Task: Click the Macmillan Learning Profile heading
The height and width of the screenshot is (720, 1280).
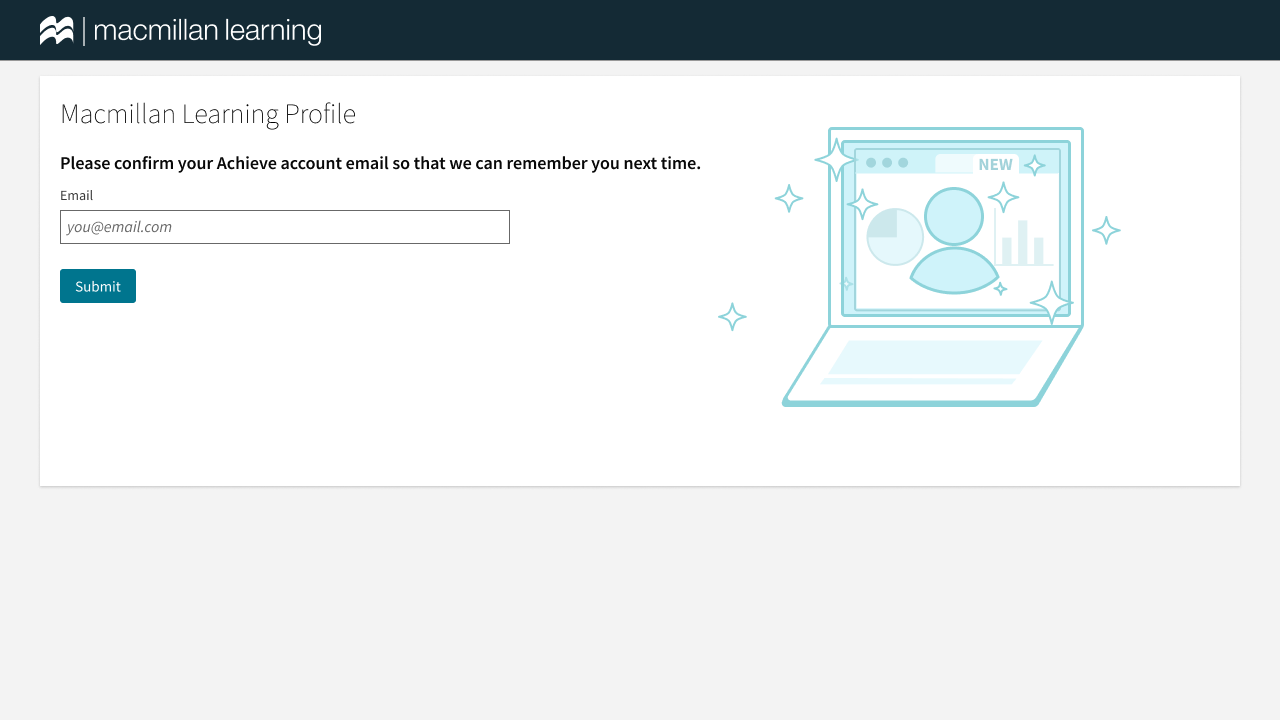Action: (x=208, y=114)
